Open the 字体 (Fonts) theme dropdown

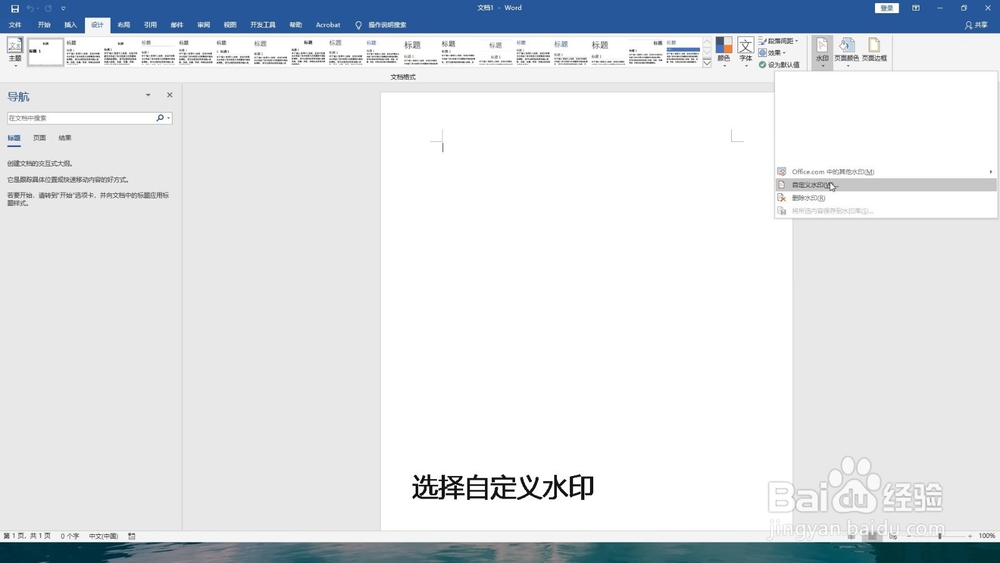[746, 52]
